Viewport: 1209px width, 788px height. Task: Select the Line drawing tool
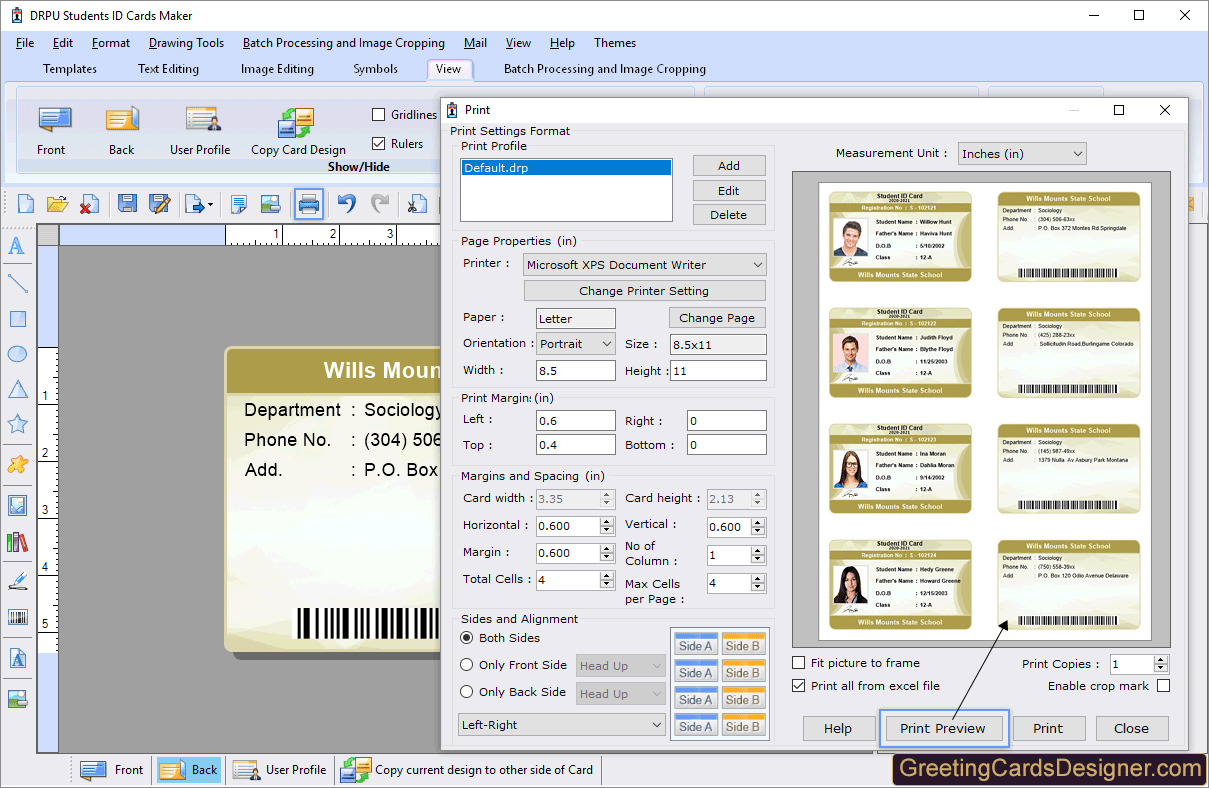16,283
